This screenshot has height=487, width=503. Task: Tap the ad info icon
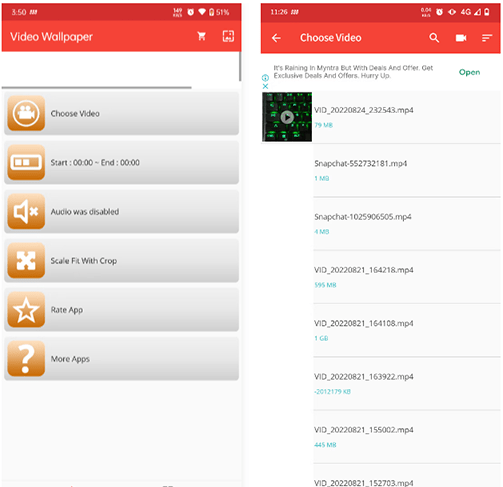point(265,78)
